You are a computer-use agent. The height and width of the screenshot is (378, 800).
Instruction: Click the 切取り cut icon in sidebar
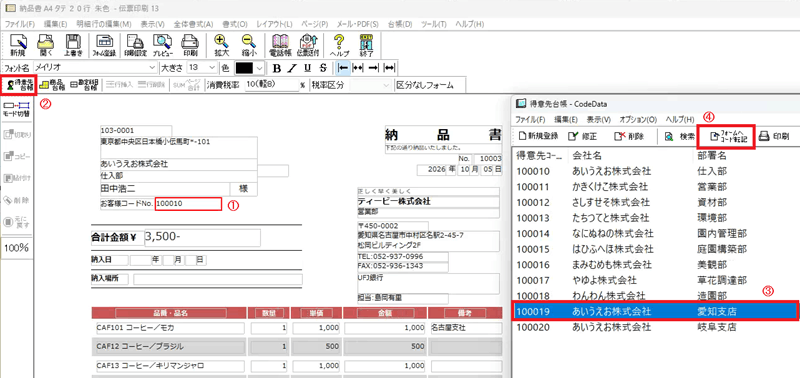[18, 135]
